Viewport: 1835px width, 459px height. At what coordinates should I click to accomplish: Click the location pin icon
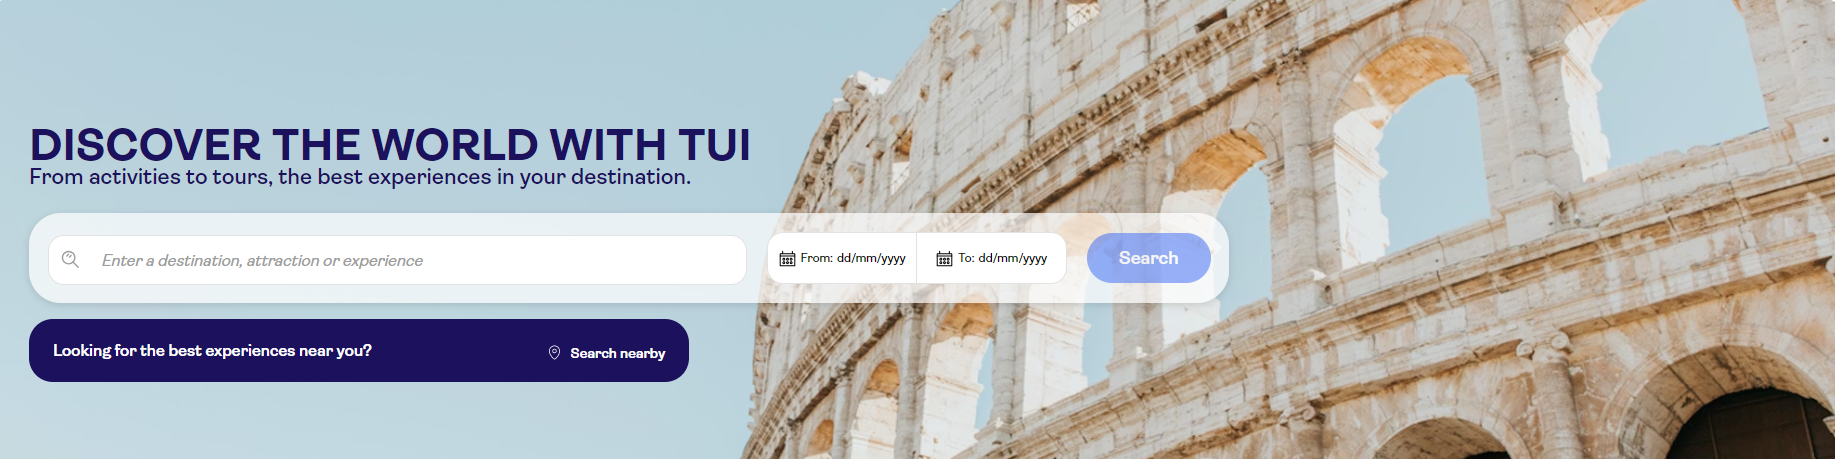click(x=554, y=352)
